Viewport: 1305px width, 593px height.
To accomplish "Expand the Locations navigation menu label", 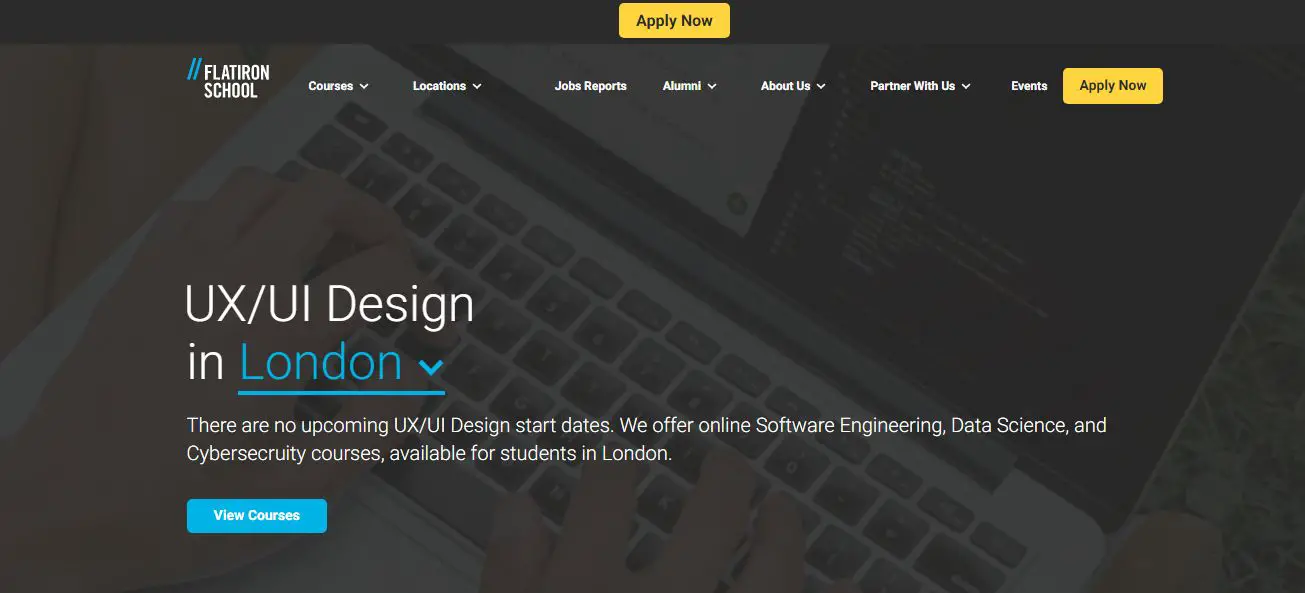I will pyautogui.click(x=439, y=86).
